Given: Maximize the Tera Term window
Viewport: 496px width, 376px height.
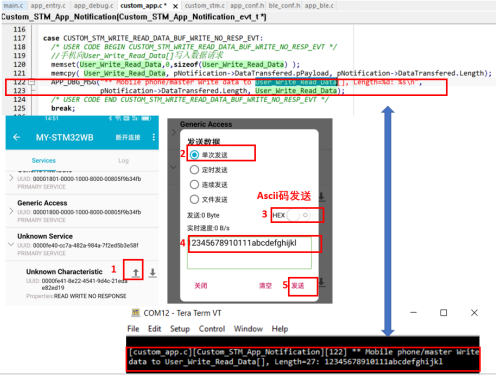Looking at the screenshot, I should 443,313.
